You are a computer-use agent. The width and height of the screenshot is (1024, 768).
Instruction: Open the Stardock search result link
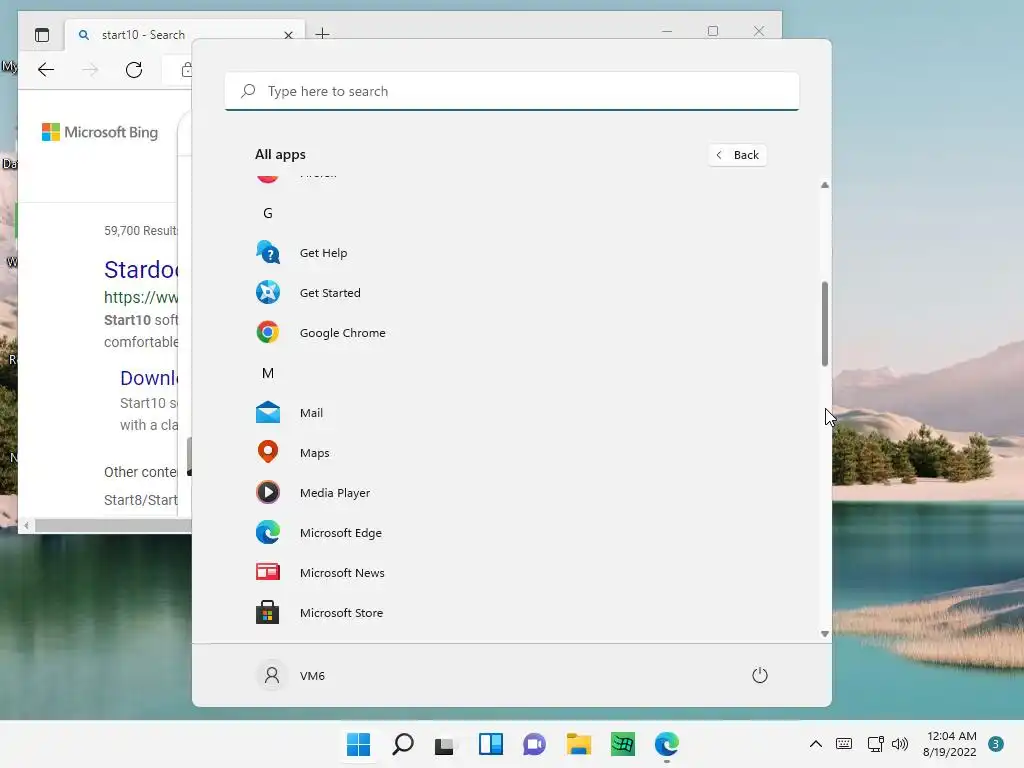coord(141,269)
